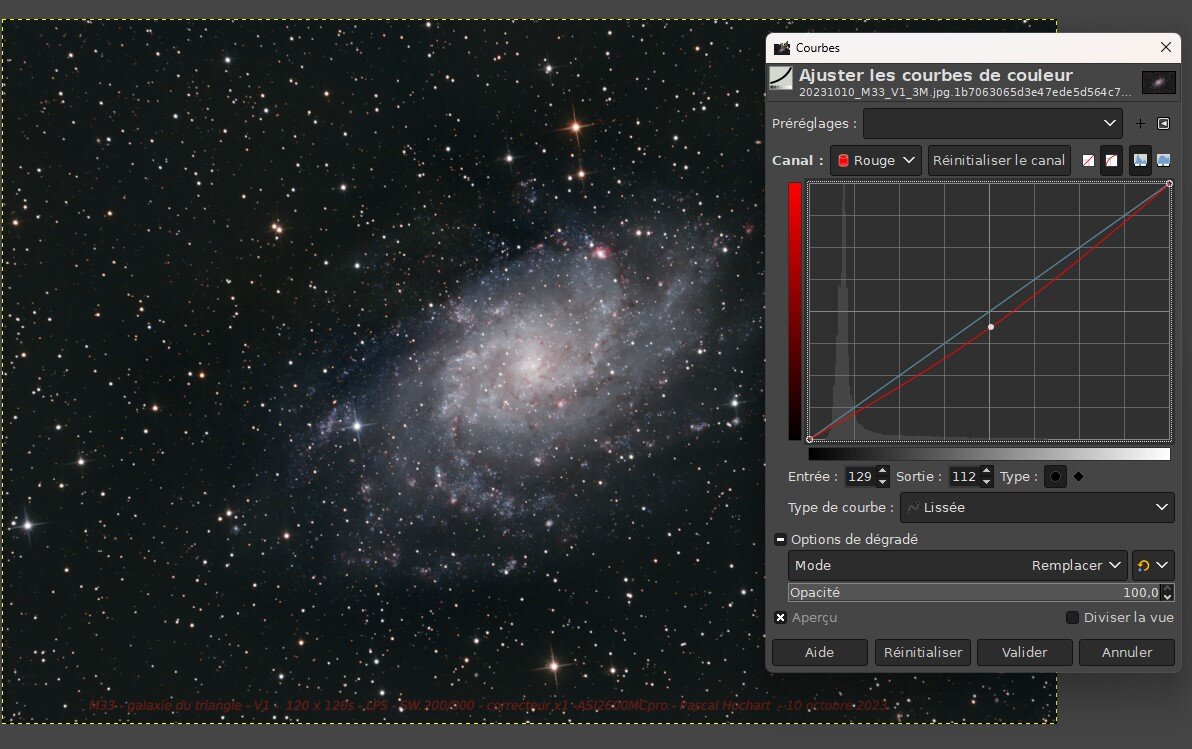Set point type to smooth circle
The image size is (1192, 749).
coord(1055,477)
